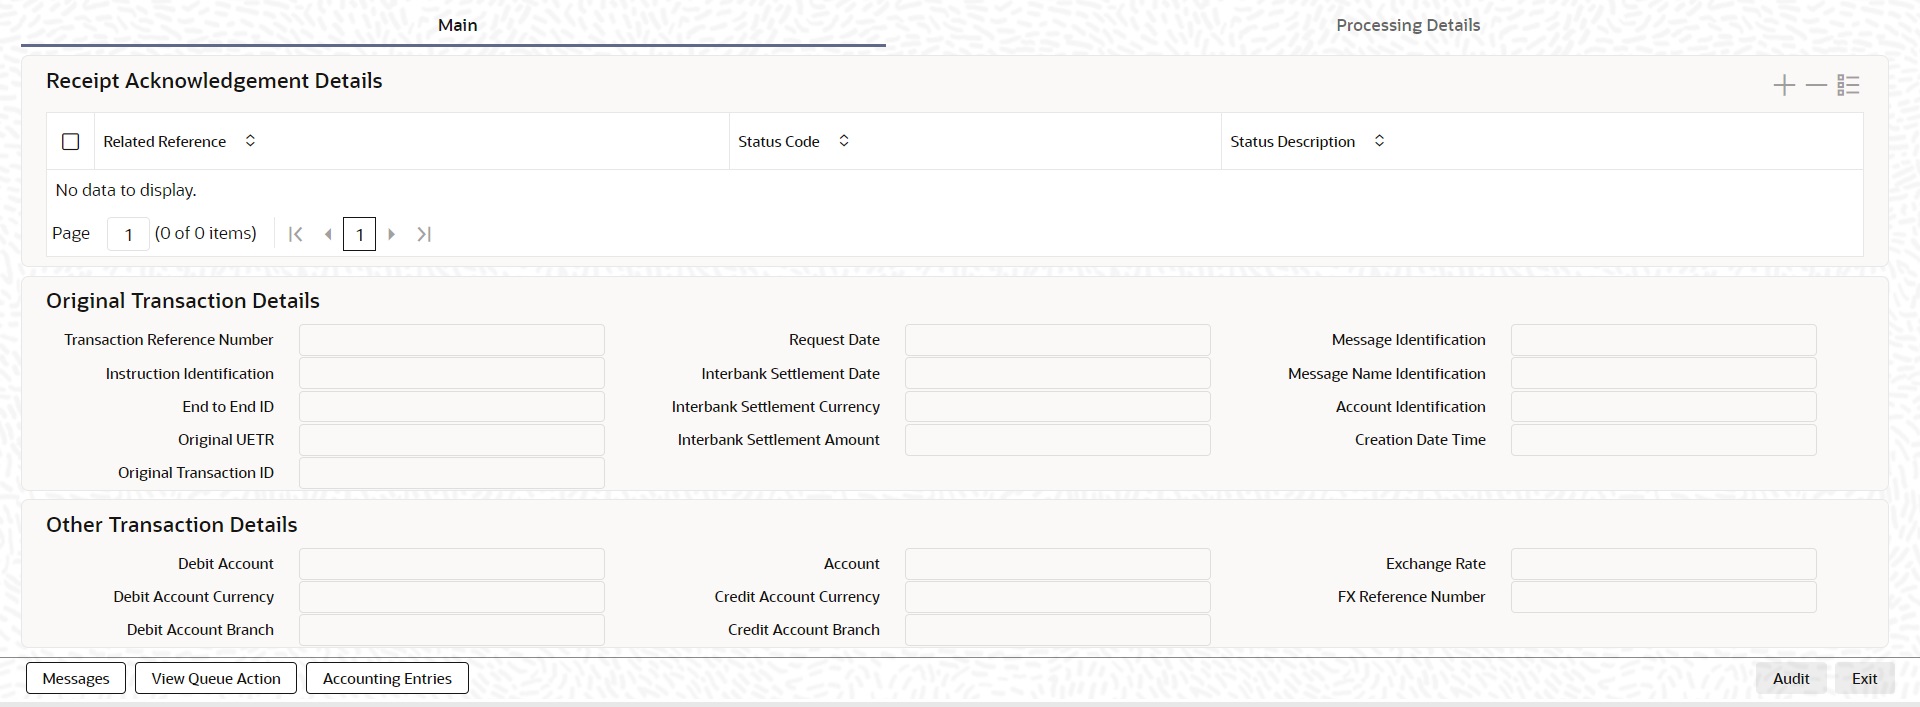1920x707 pixels.
Task: Focus the Exchange Rate field
Action: (1664, 564)
